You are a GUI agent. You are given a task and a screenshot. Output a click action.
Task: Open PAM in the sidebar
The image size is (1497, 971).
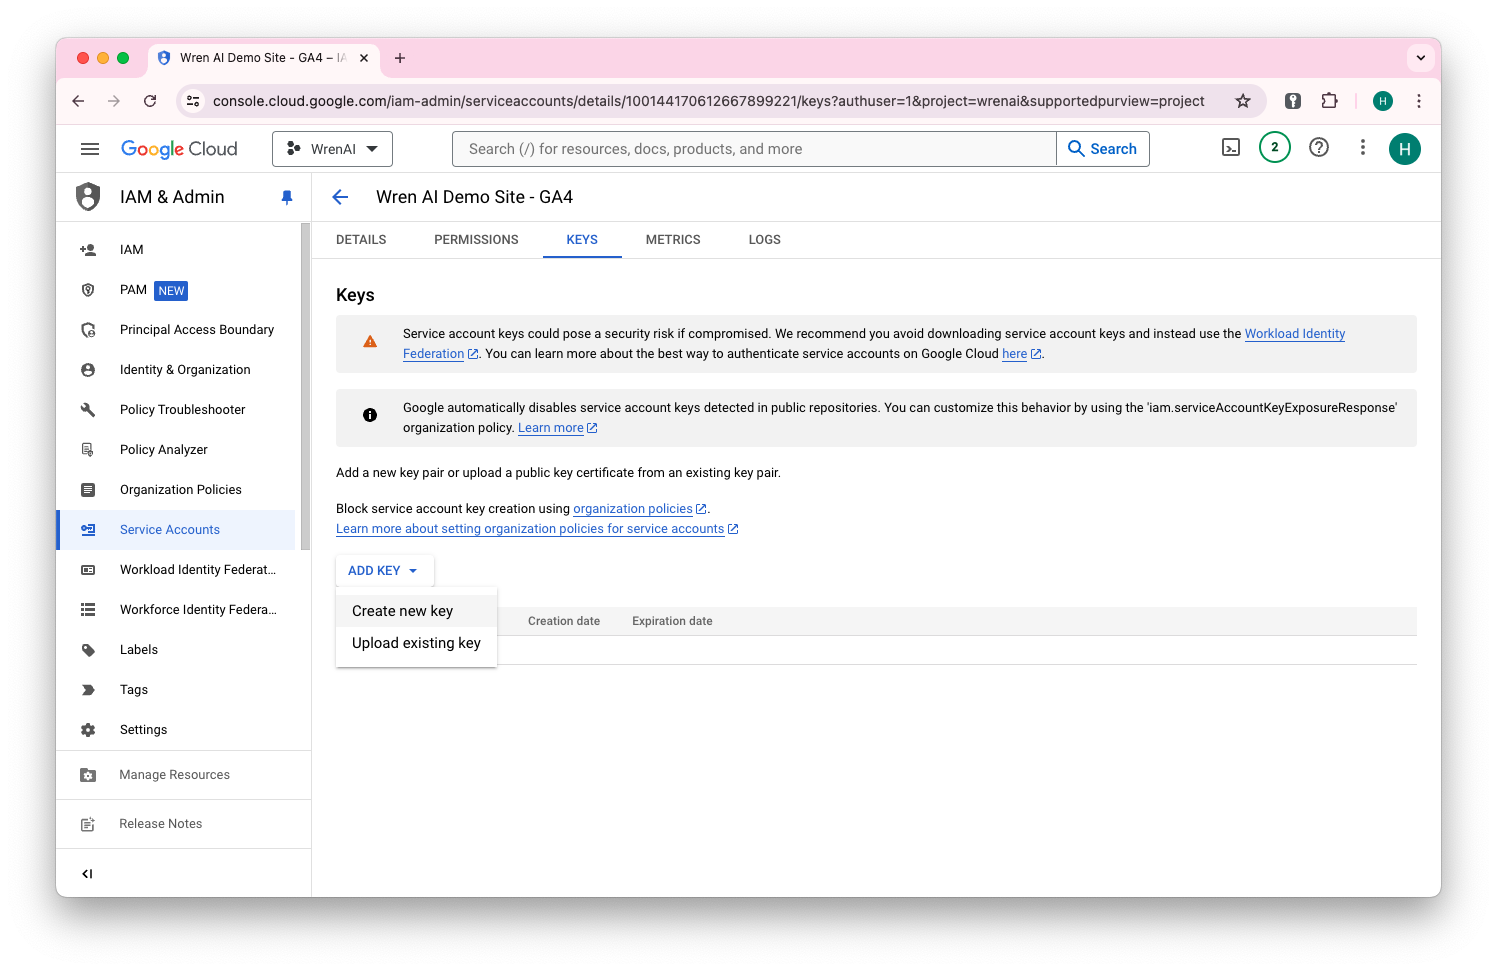176,290
